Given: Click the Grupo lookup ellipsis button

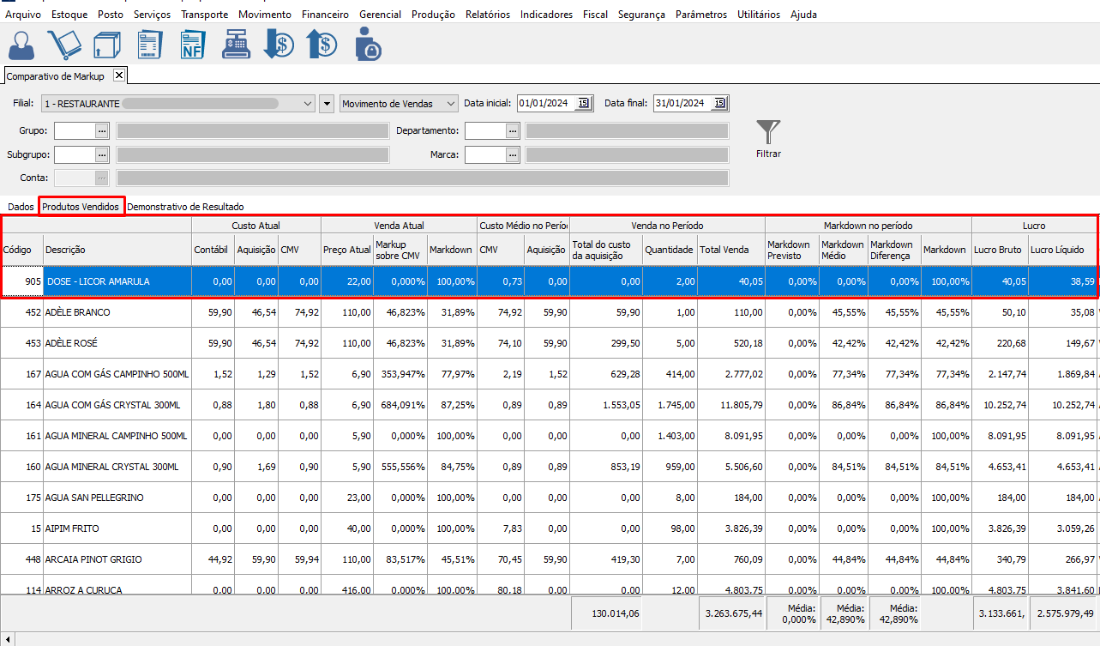Looking at the screenshot, I should [101, 131].
